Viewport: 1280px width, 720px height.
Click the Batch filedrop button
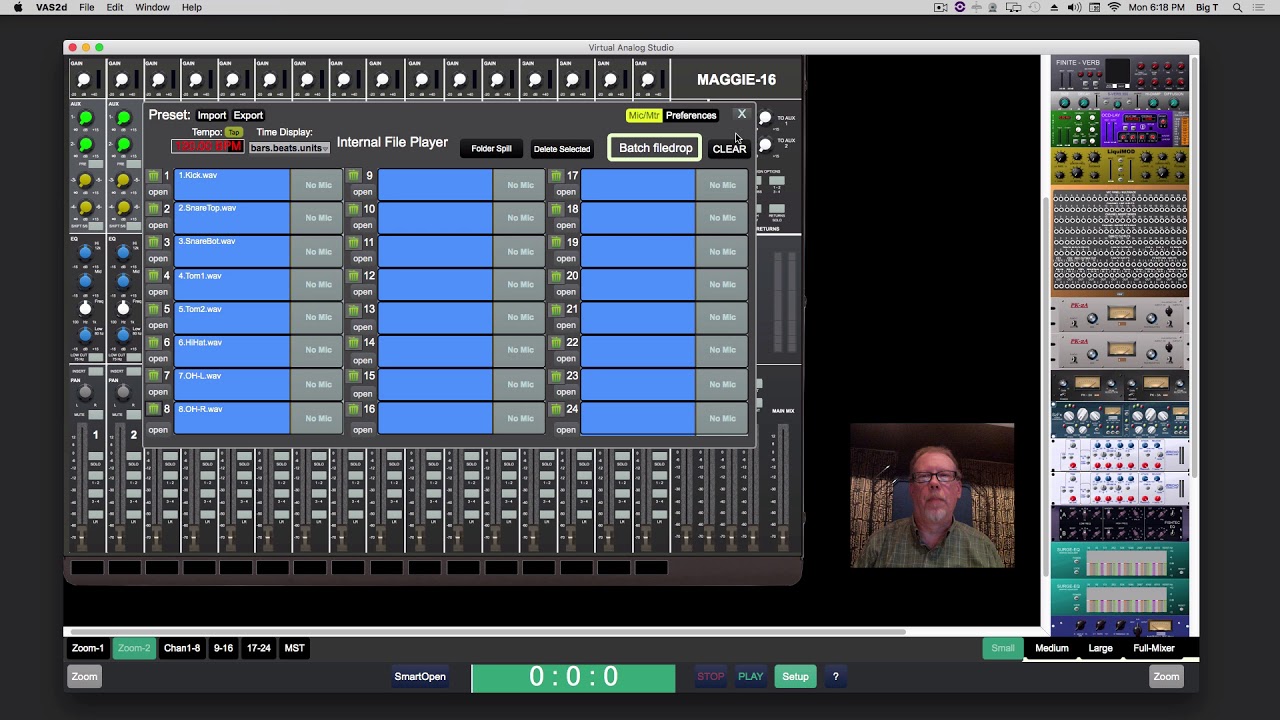pos(655,148)
